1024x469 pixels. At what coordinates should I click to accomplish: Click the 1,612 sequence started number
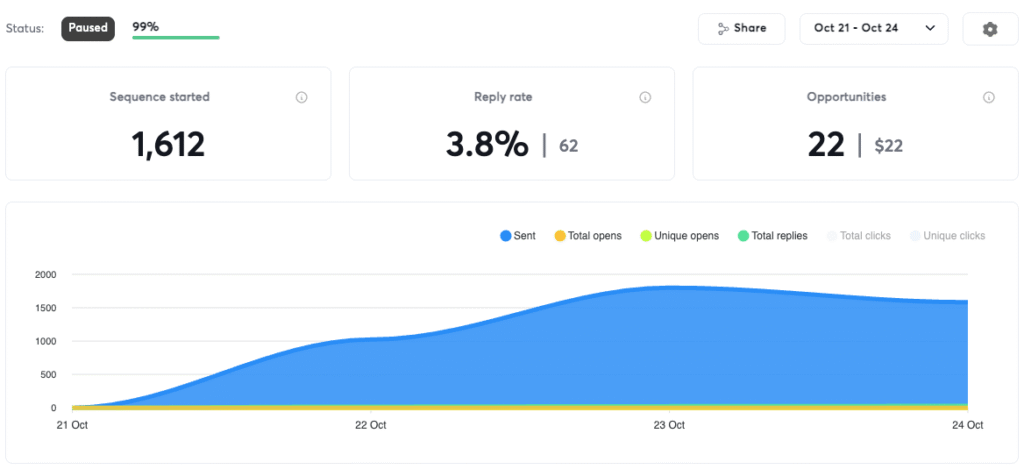[x=168, y=144]
